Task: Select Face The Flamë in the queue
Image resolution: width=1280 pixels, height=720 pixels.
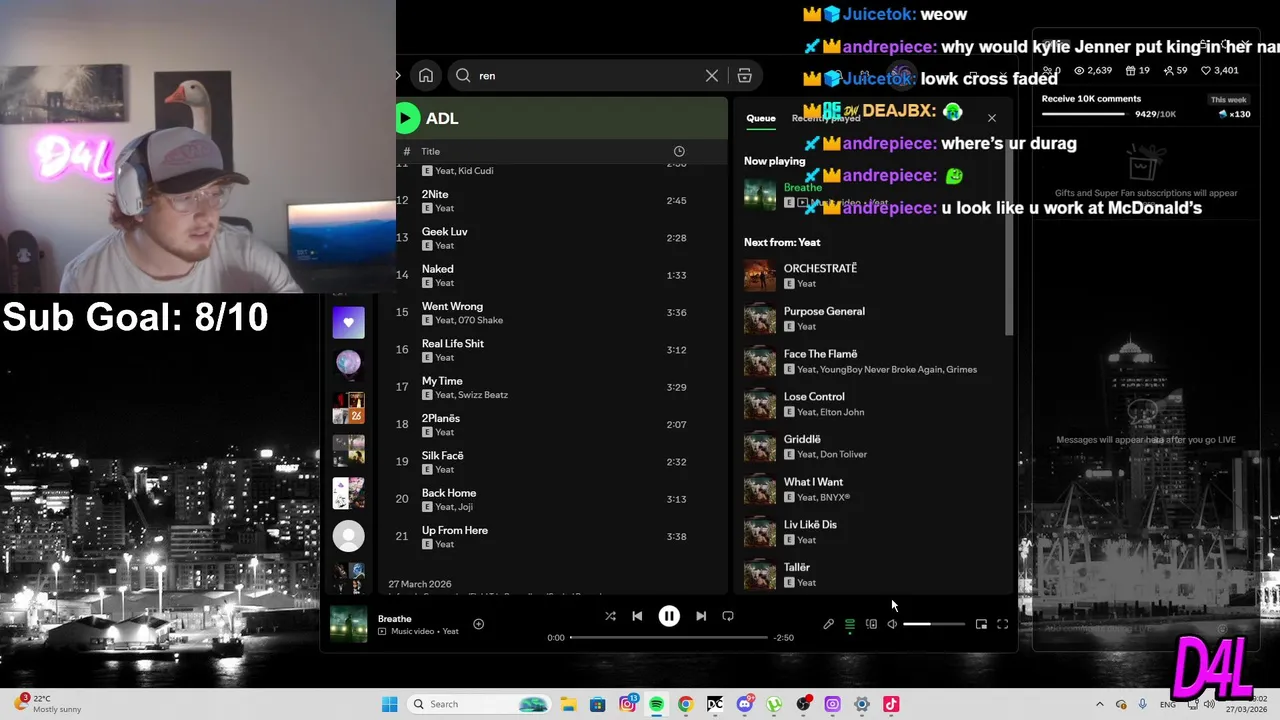Action: click(x=875, y=361)
